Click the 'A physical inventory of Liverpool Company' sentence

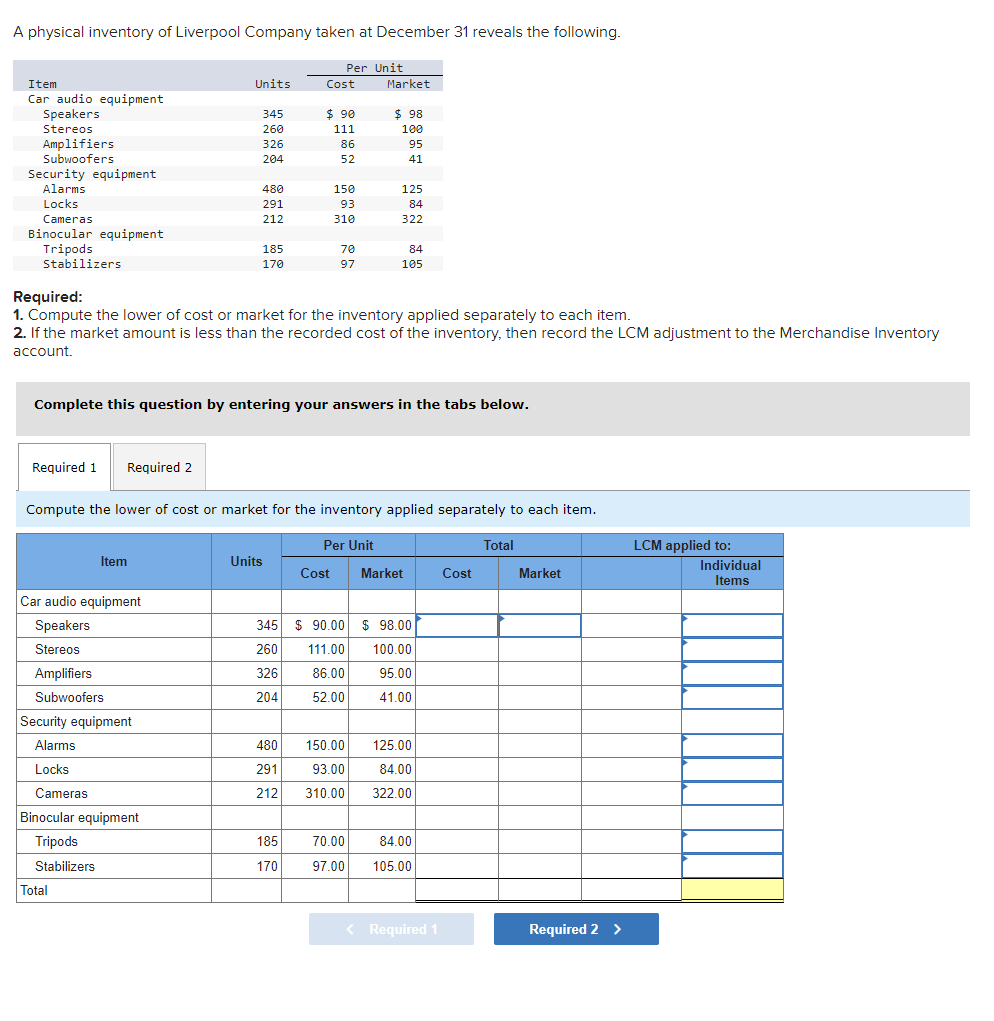[x=316, y=32]
